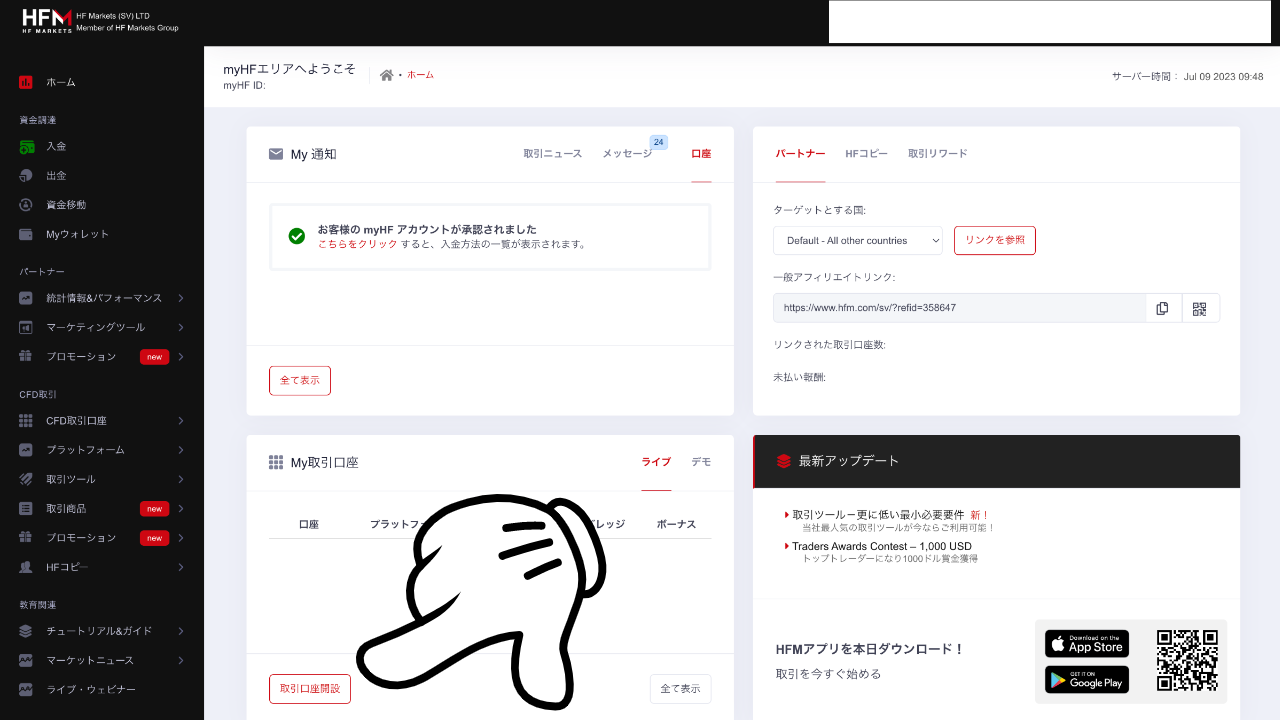Image resolution: width=1280 pixels, height=720 pixels.
Task: Expand 統計情報&パフォーマンス sidebar menu
Action: click(x=101, y=298)
